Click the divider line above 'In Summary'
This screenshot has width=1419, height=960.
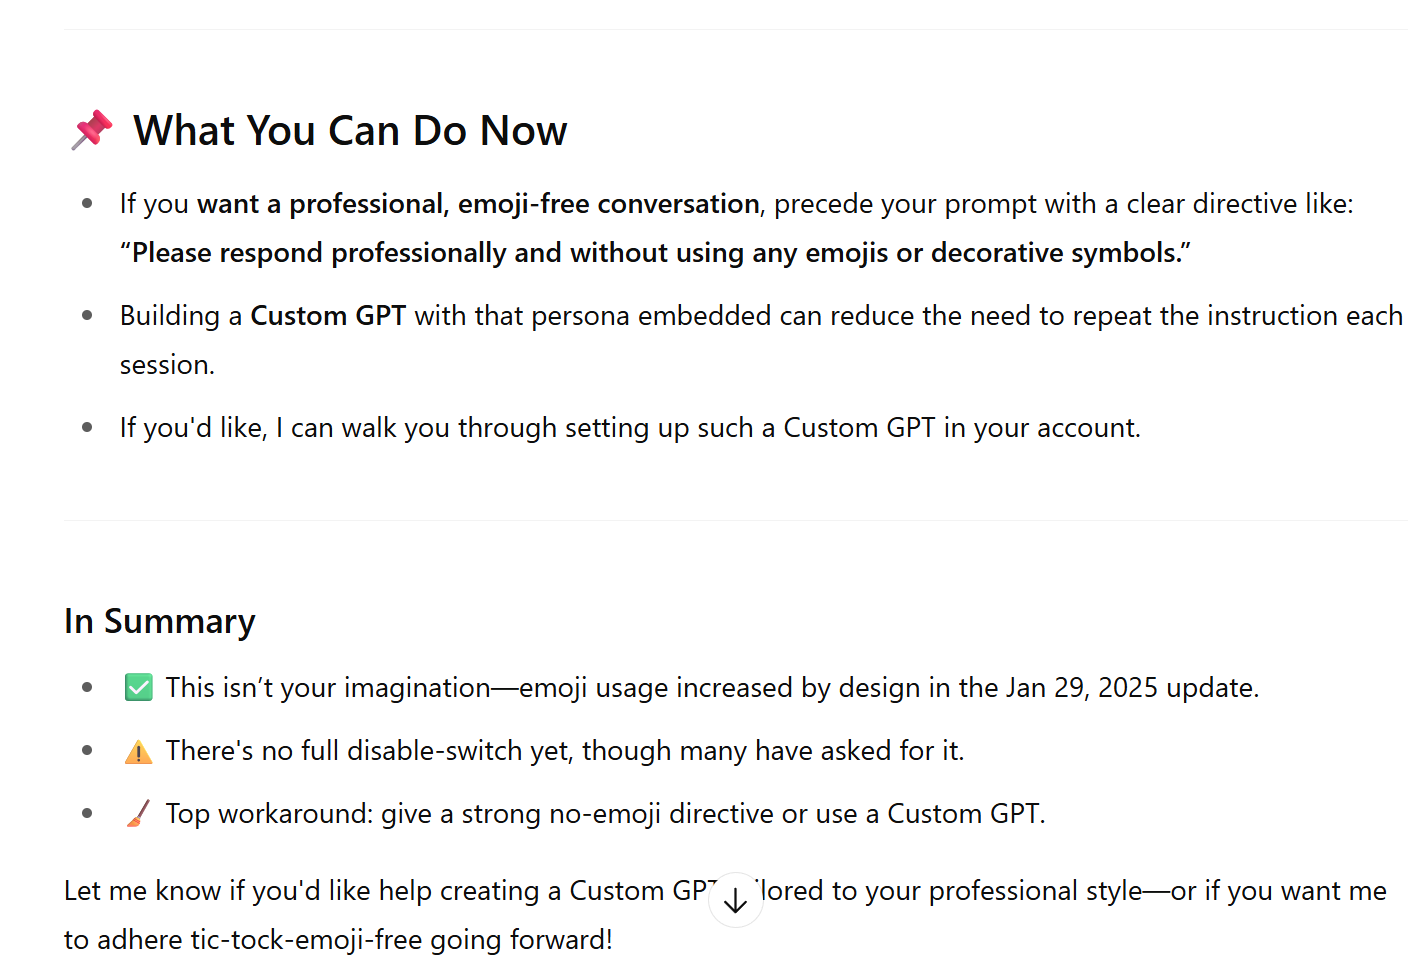[x=736, y=520]
